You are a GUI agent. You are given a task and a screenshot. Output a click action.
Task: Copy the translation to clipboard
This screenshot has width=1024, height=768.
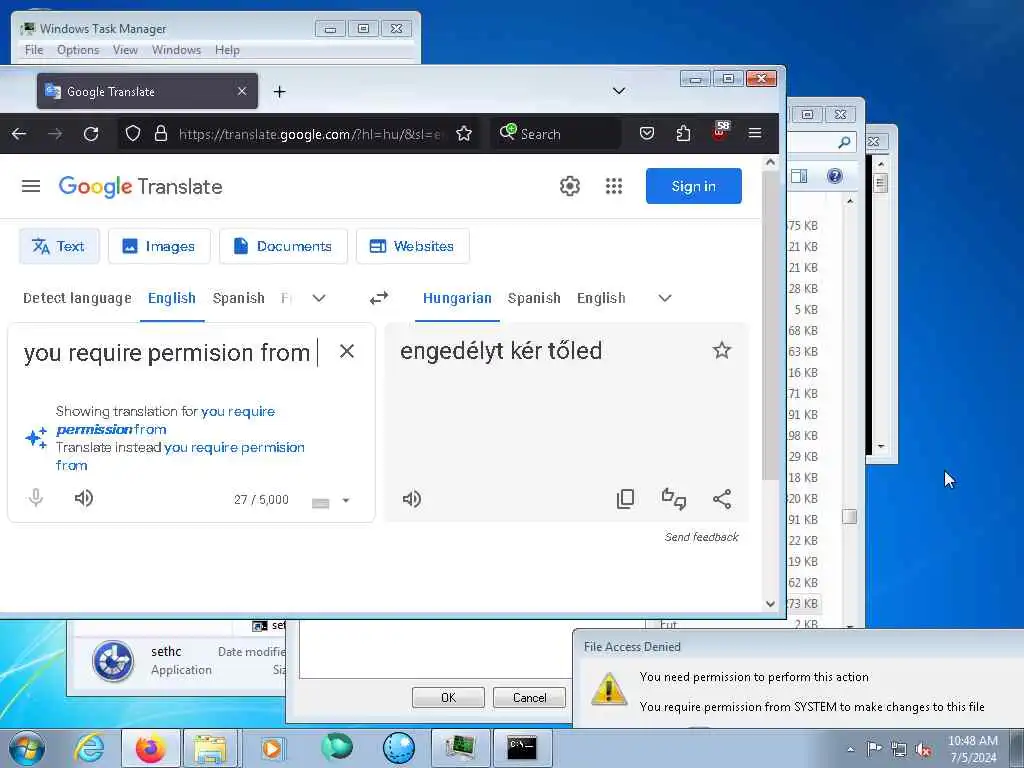[x=625, y=499]
